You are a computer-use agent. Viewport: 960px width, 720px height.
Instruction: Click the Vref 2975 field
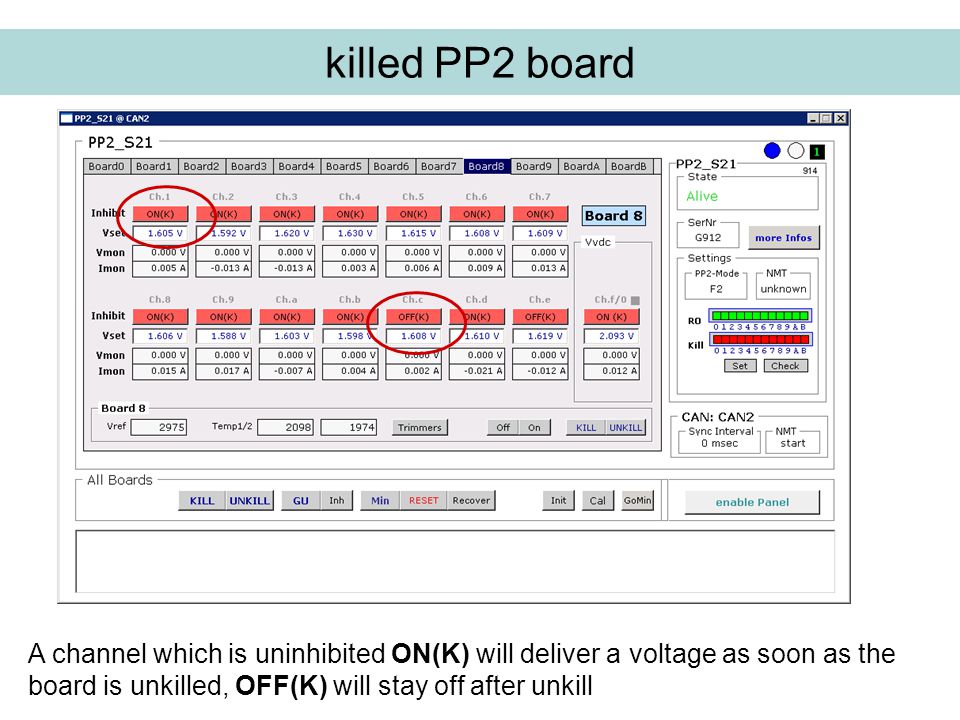pos(159,427)
